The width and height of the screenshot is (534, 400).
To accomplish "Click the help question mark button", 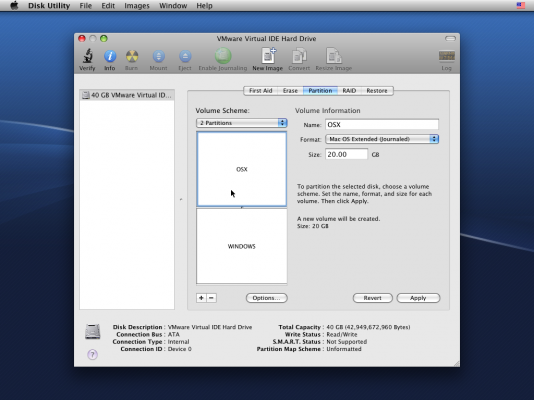I will (92, 354).
